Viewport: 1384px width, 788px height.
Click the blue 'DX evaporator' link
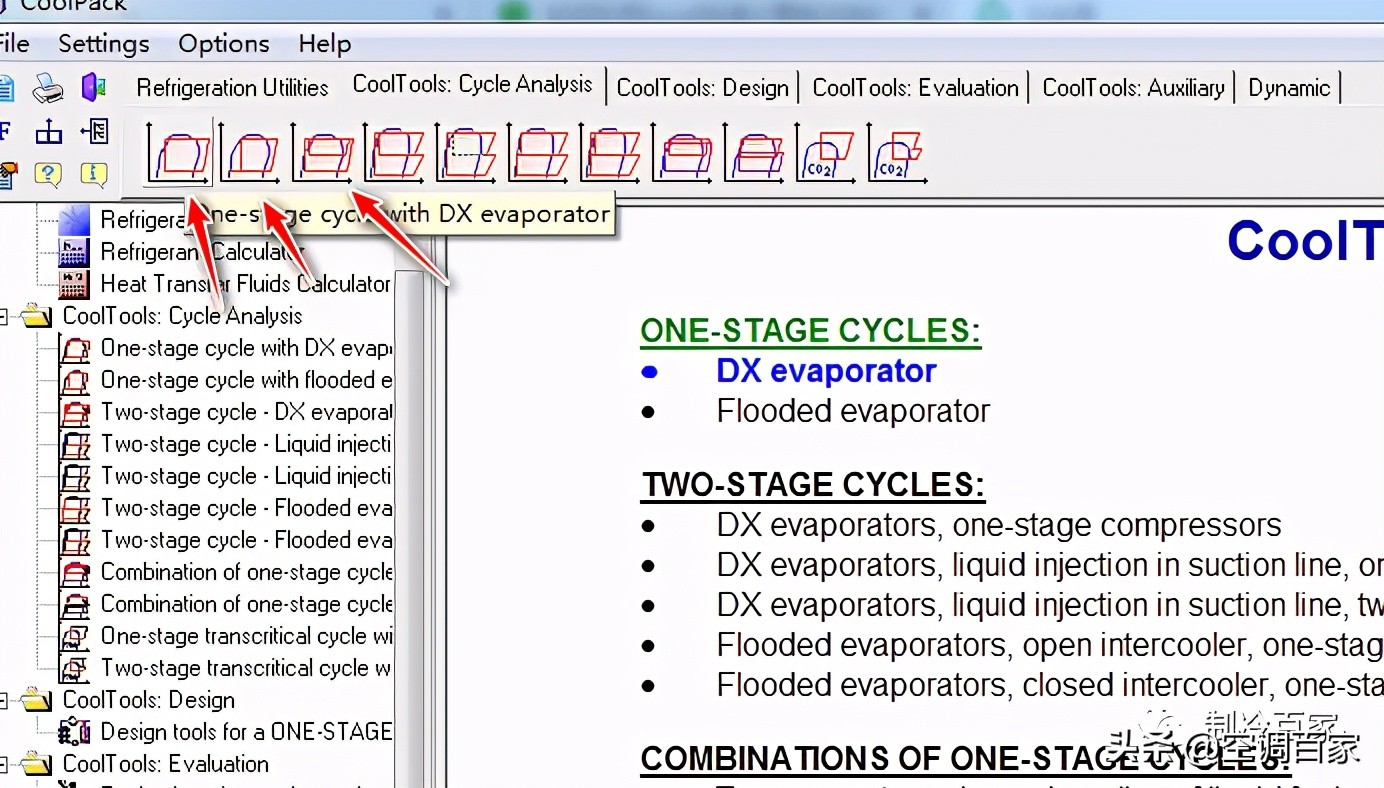826,371
